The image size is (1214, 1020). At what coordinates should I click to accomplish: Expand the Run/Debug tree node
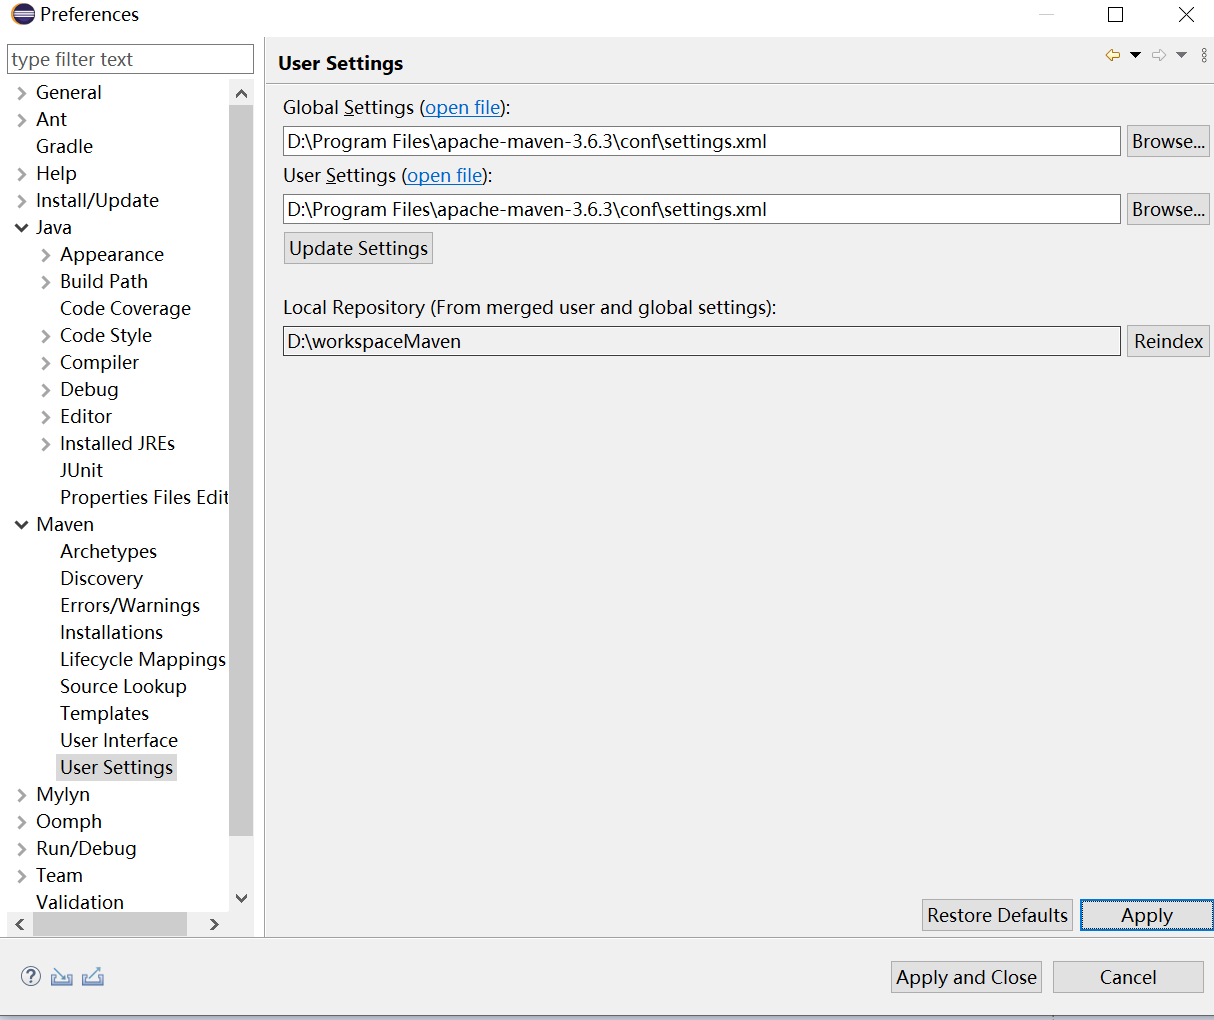21,848
